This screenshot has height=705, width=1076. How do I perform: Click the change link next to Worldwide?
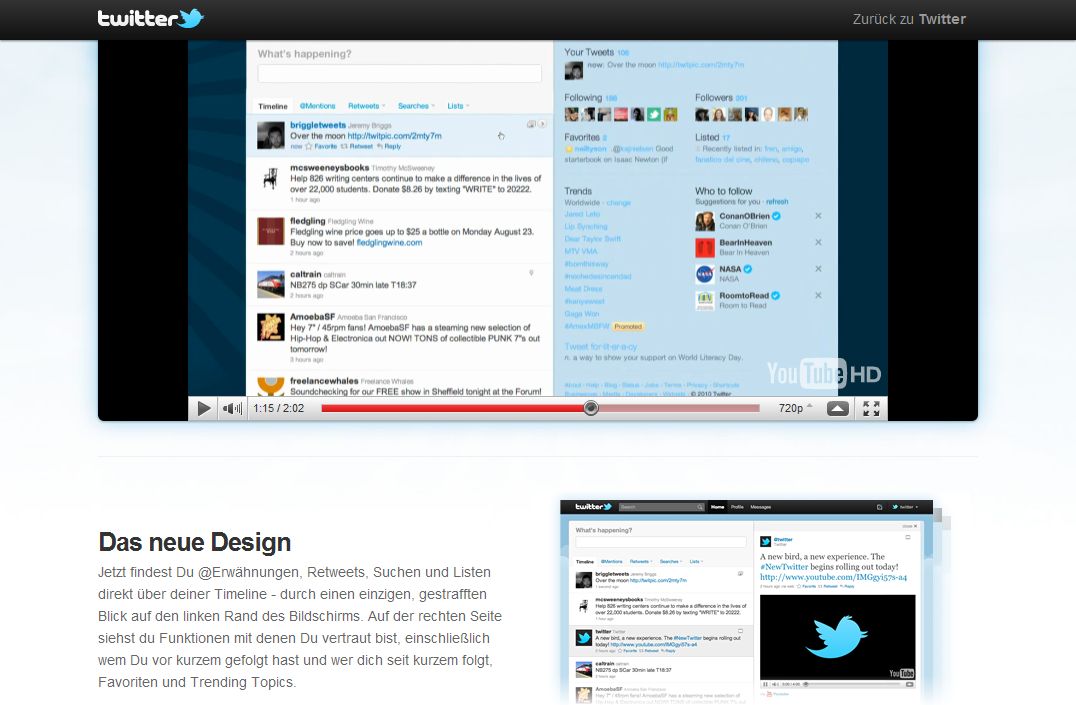point(618,203)
